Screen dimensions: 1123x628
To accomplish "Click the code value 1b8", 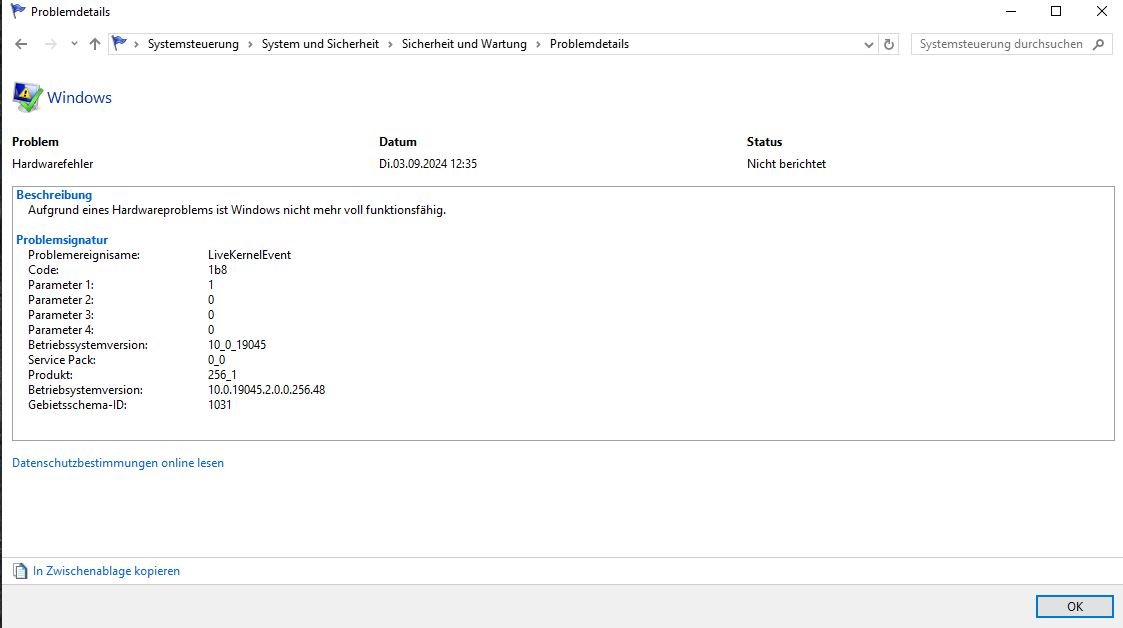I will tap(218, 270).
